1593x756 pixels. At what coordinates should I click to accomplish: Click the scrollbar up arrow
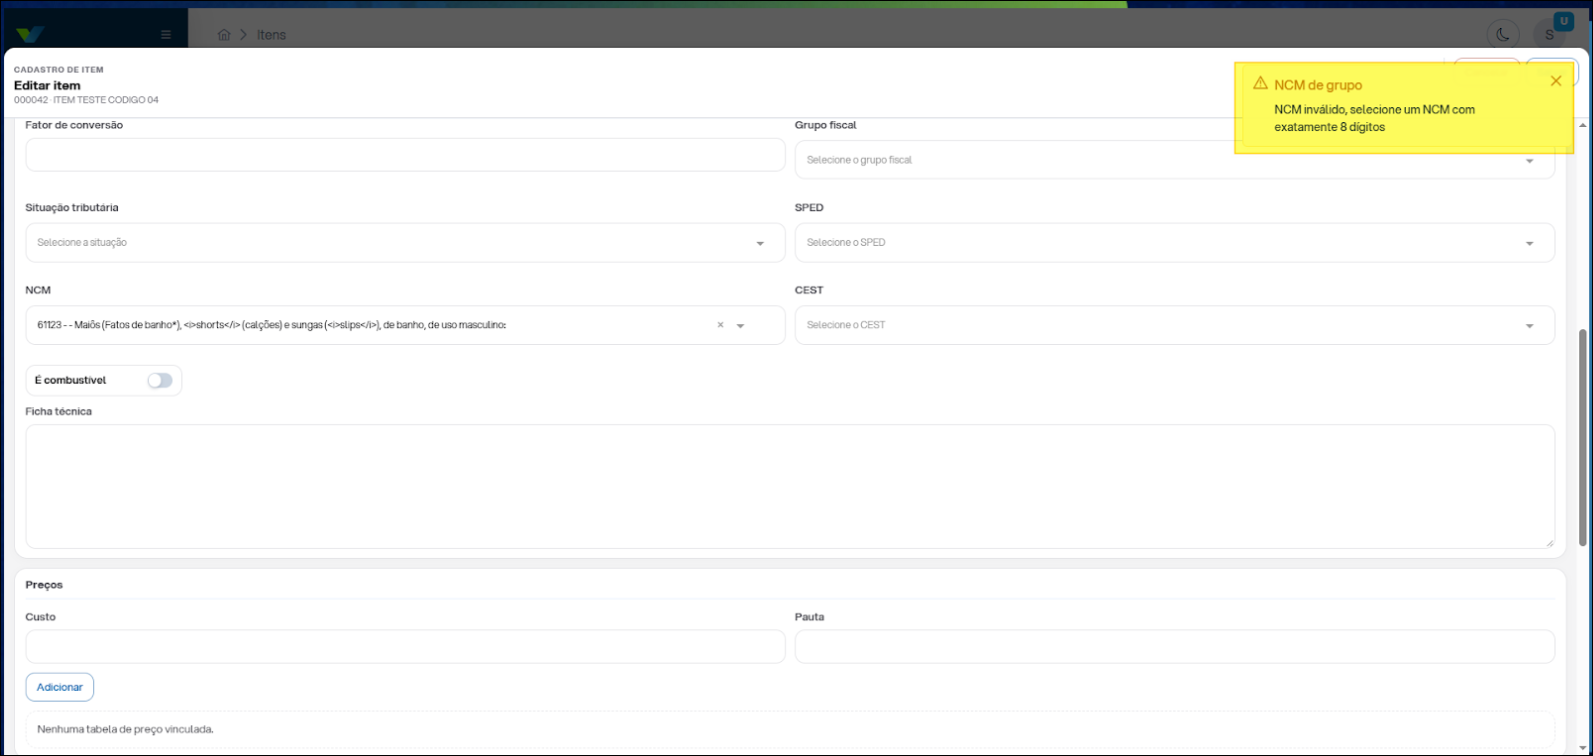(1583, 125)
